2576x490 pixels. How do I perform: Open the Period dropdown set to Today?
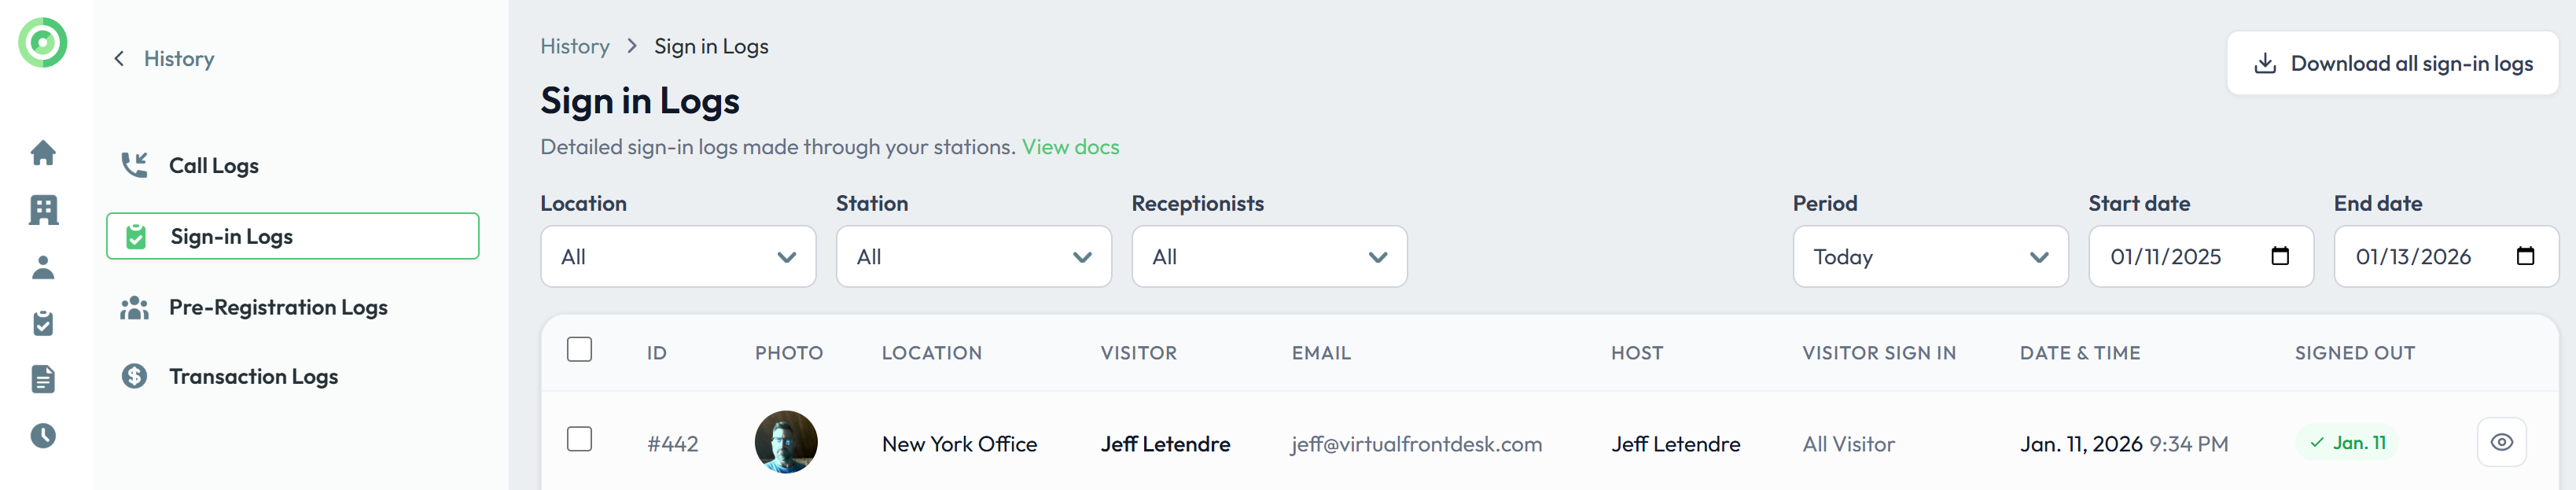[1930, 256]
